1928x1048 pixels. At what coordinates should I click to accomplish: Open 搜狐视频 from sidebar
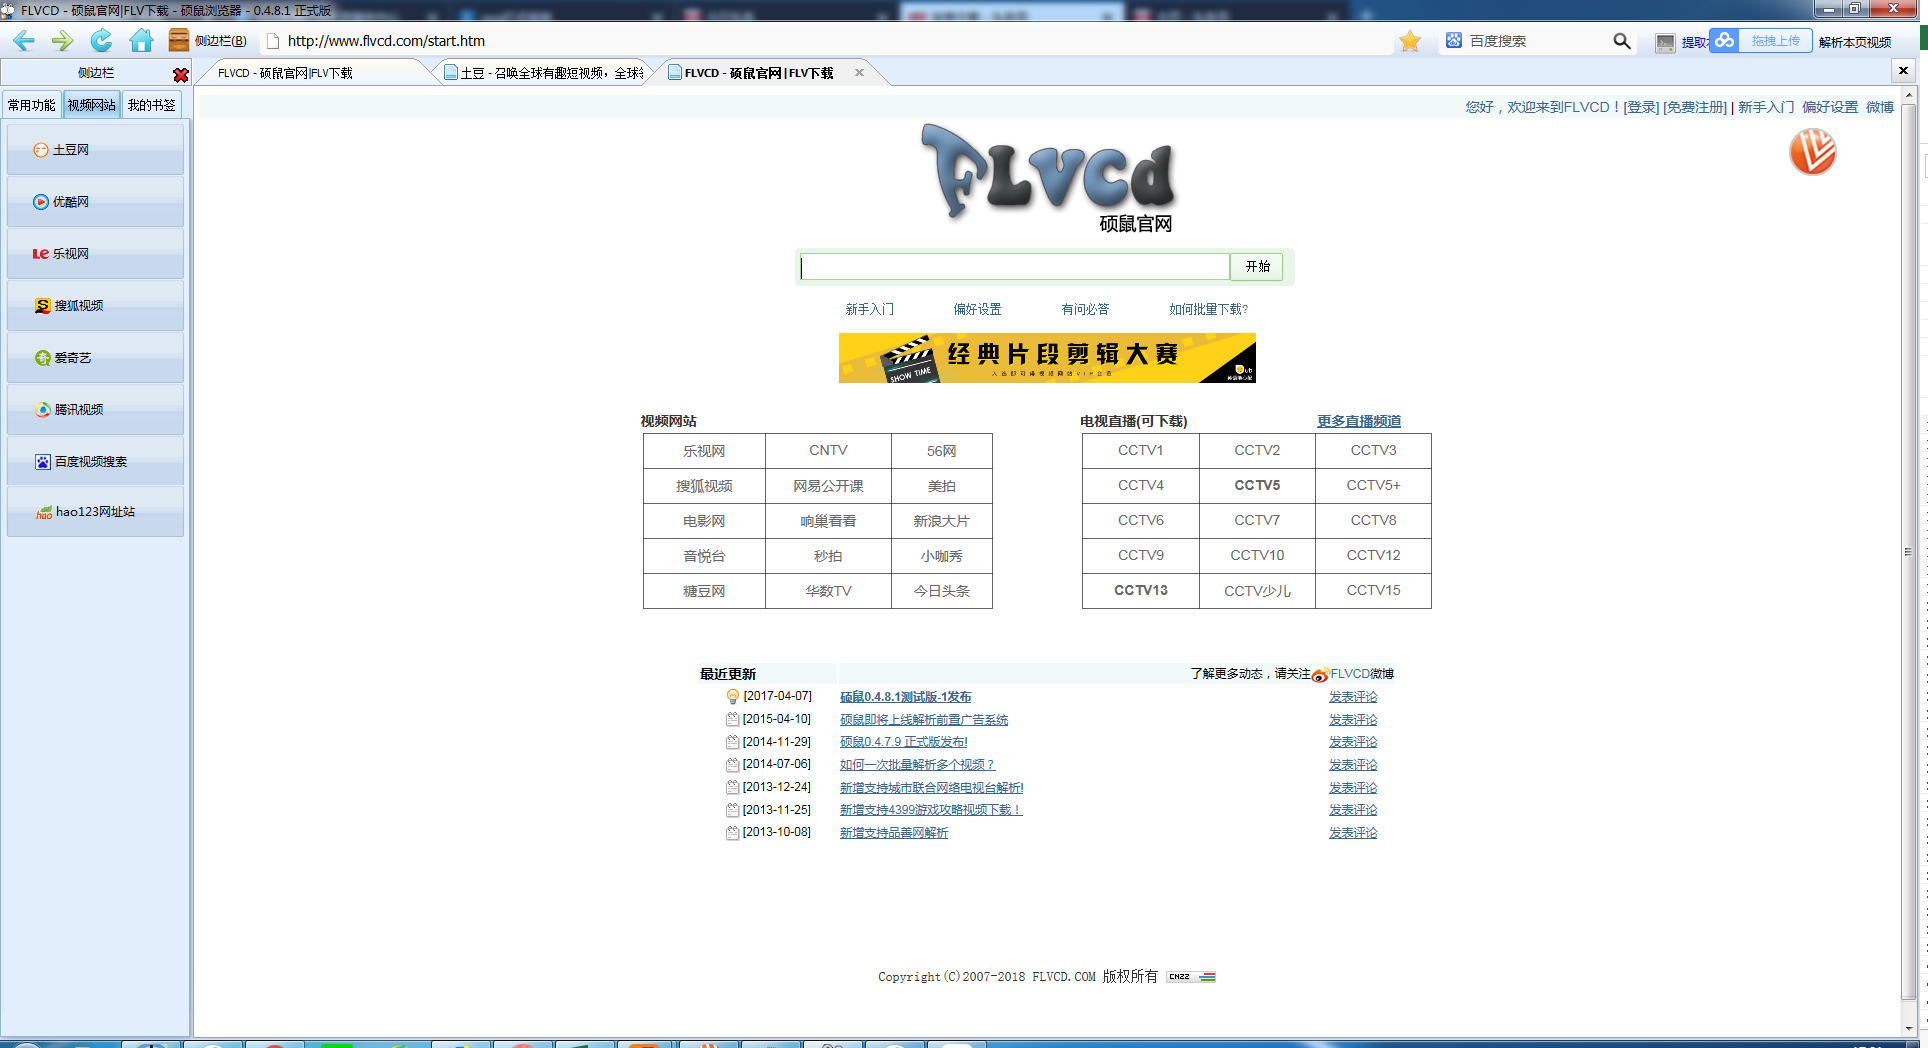point(95,306)
